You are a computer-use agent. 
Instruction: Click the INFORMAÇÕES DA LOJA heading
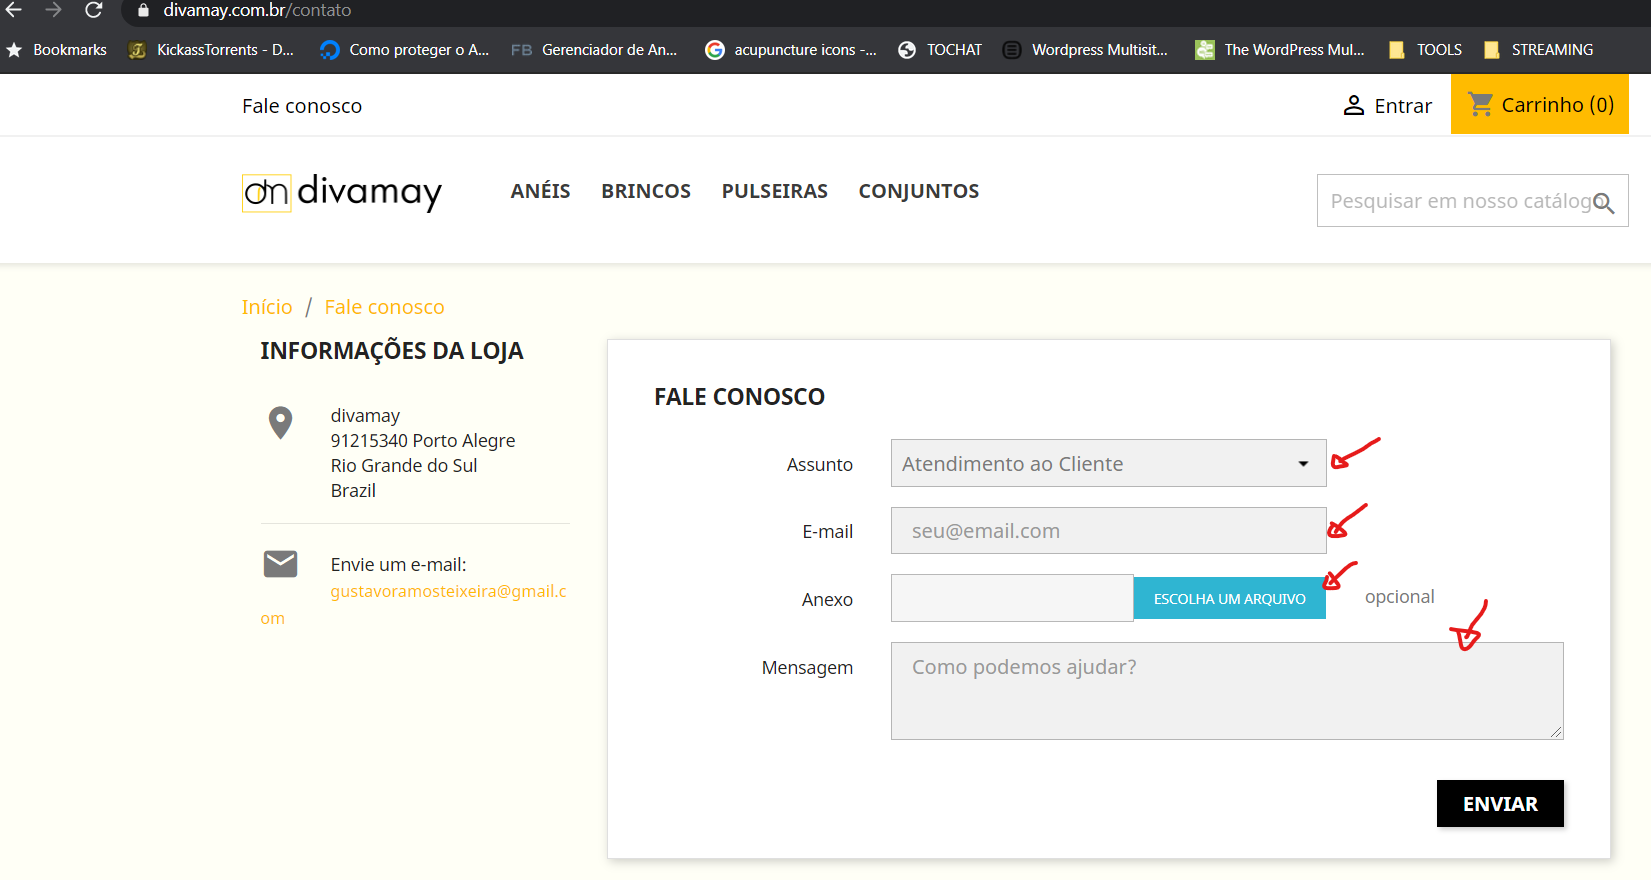392,351
